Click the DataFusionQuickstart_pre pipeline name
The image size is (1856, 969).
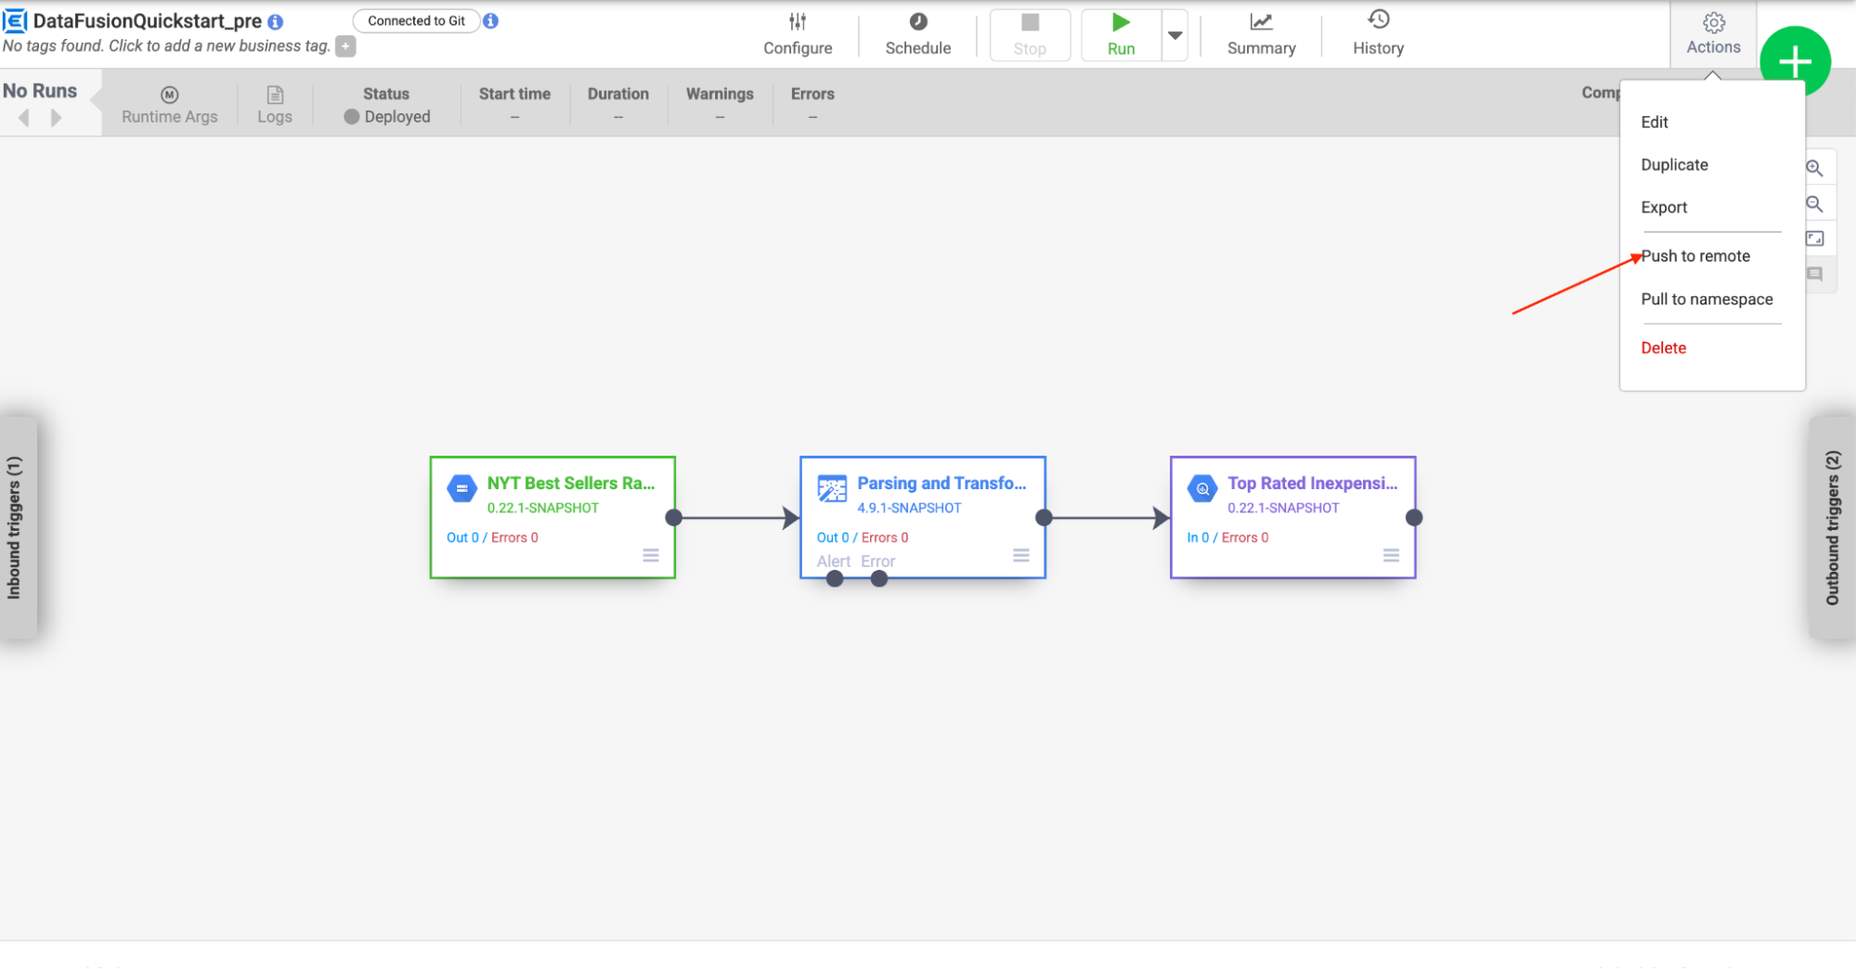coord(147,21)
